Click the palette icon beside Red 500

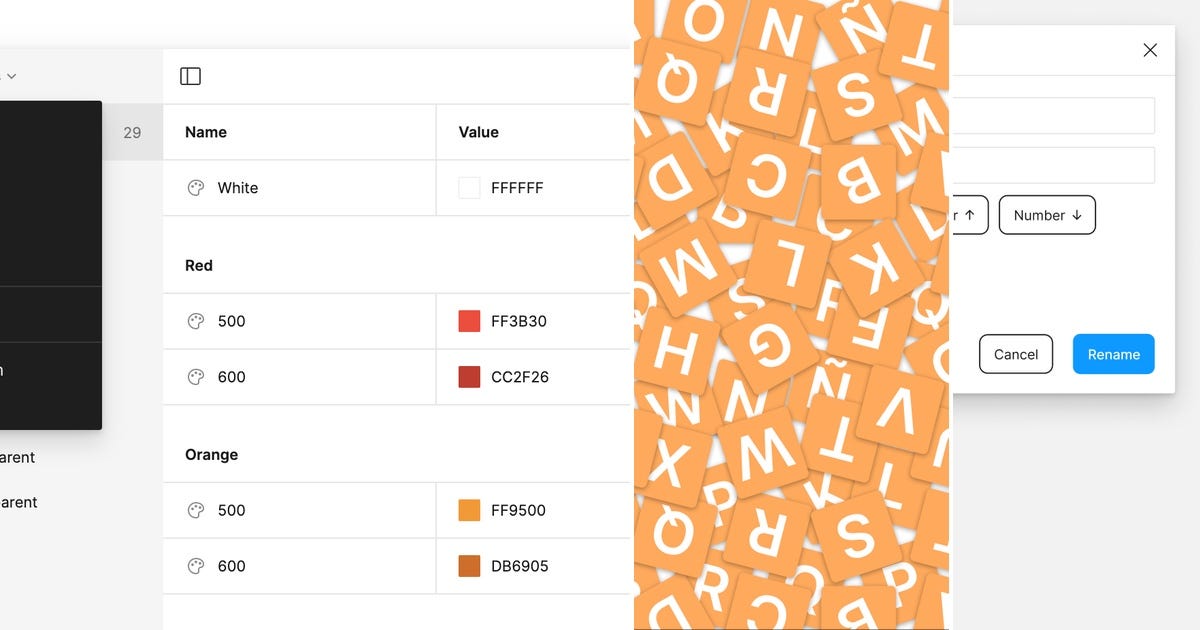click(195, 321)
